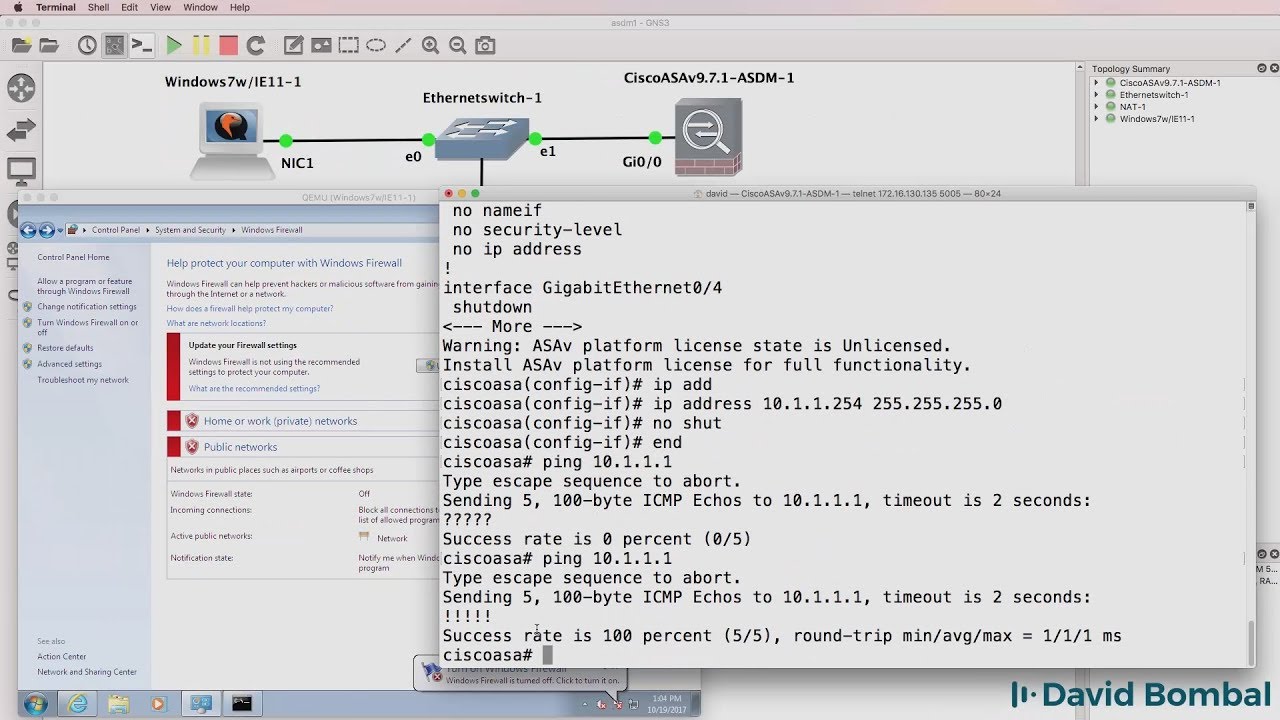The image size is (1280, 720).
Task: Select NAT-1 row in Topology Summary
Action: [x=1132, y=107]
